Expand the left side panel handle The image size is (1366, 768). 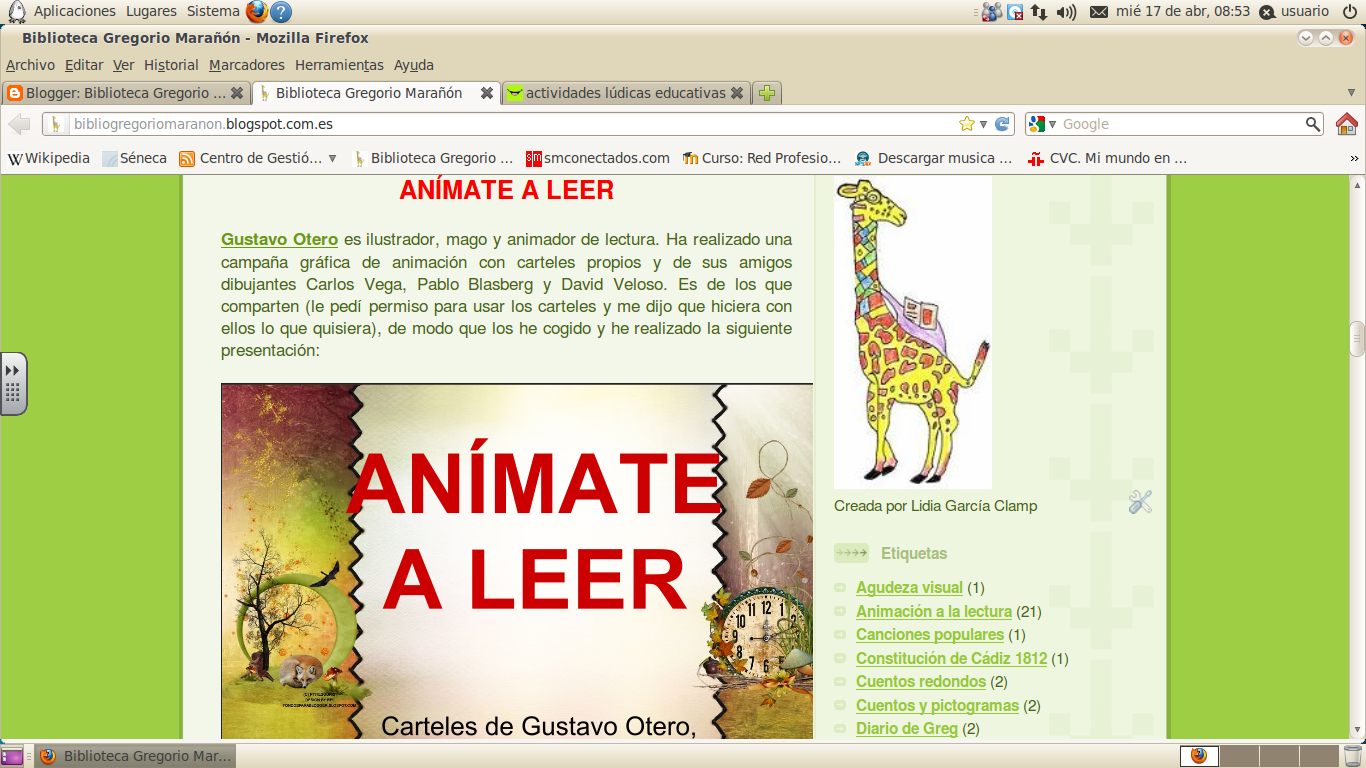click(x=13, y=383)
